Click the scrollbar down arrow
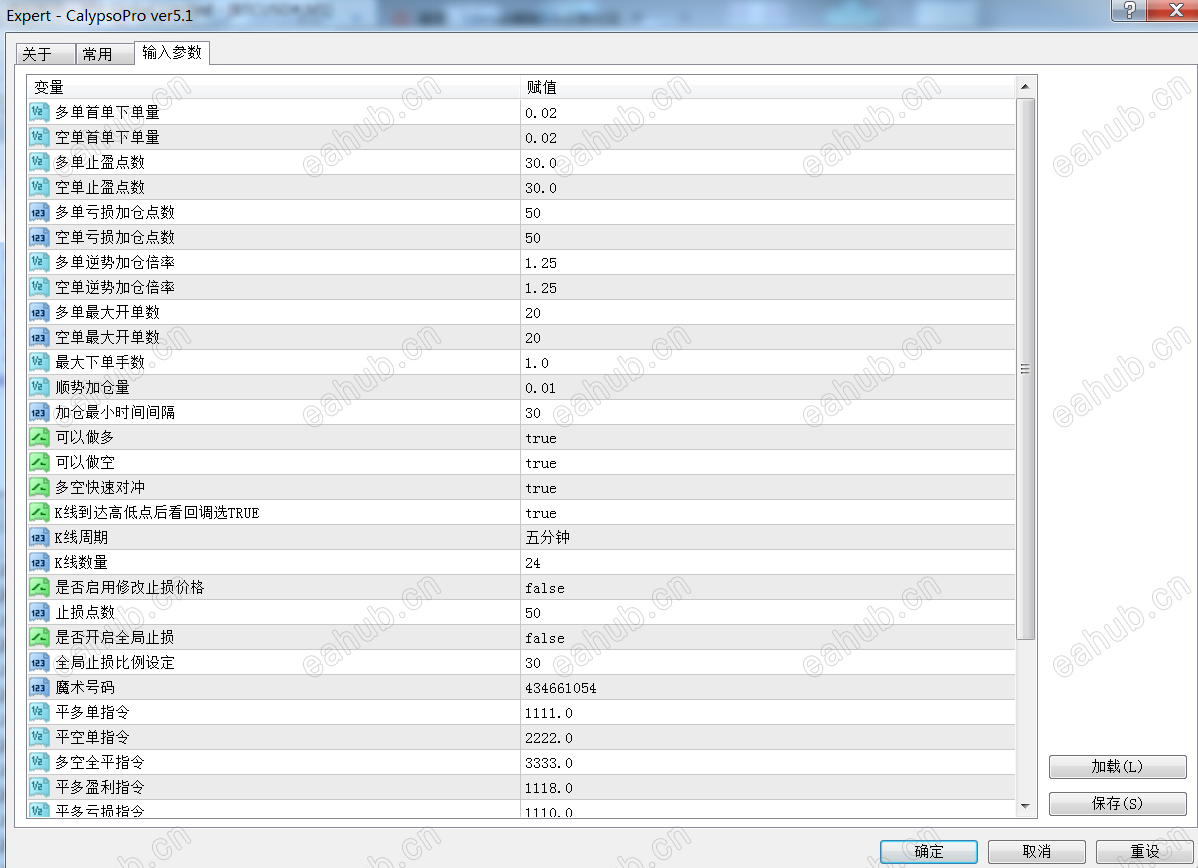This screenshot has width=1198, height=868. (x=1025, y=806)
